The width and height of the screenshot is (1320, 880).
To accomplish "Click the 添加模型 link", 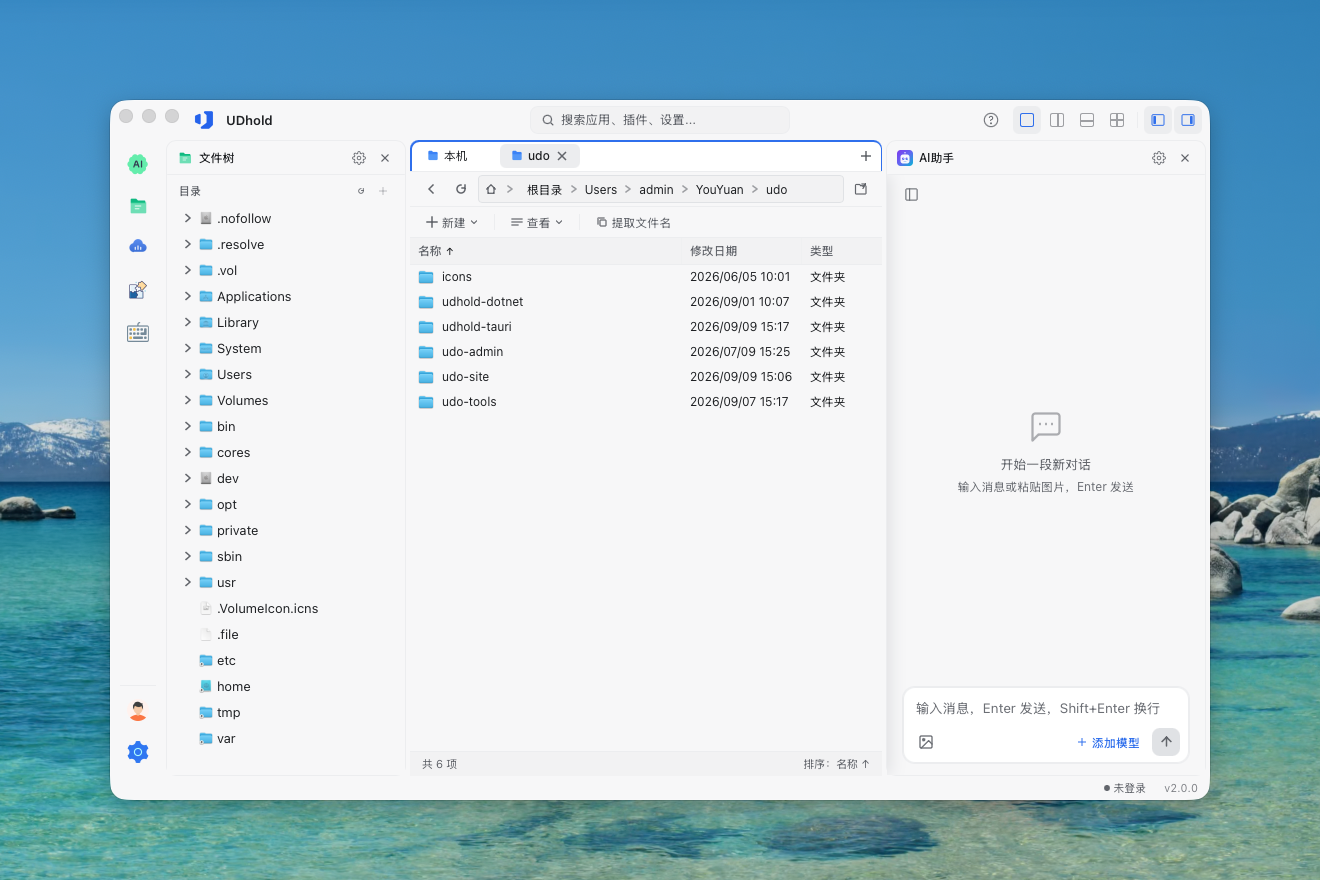I will pos(1108,743).
